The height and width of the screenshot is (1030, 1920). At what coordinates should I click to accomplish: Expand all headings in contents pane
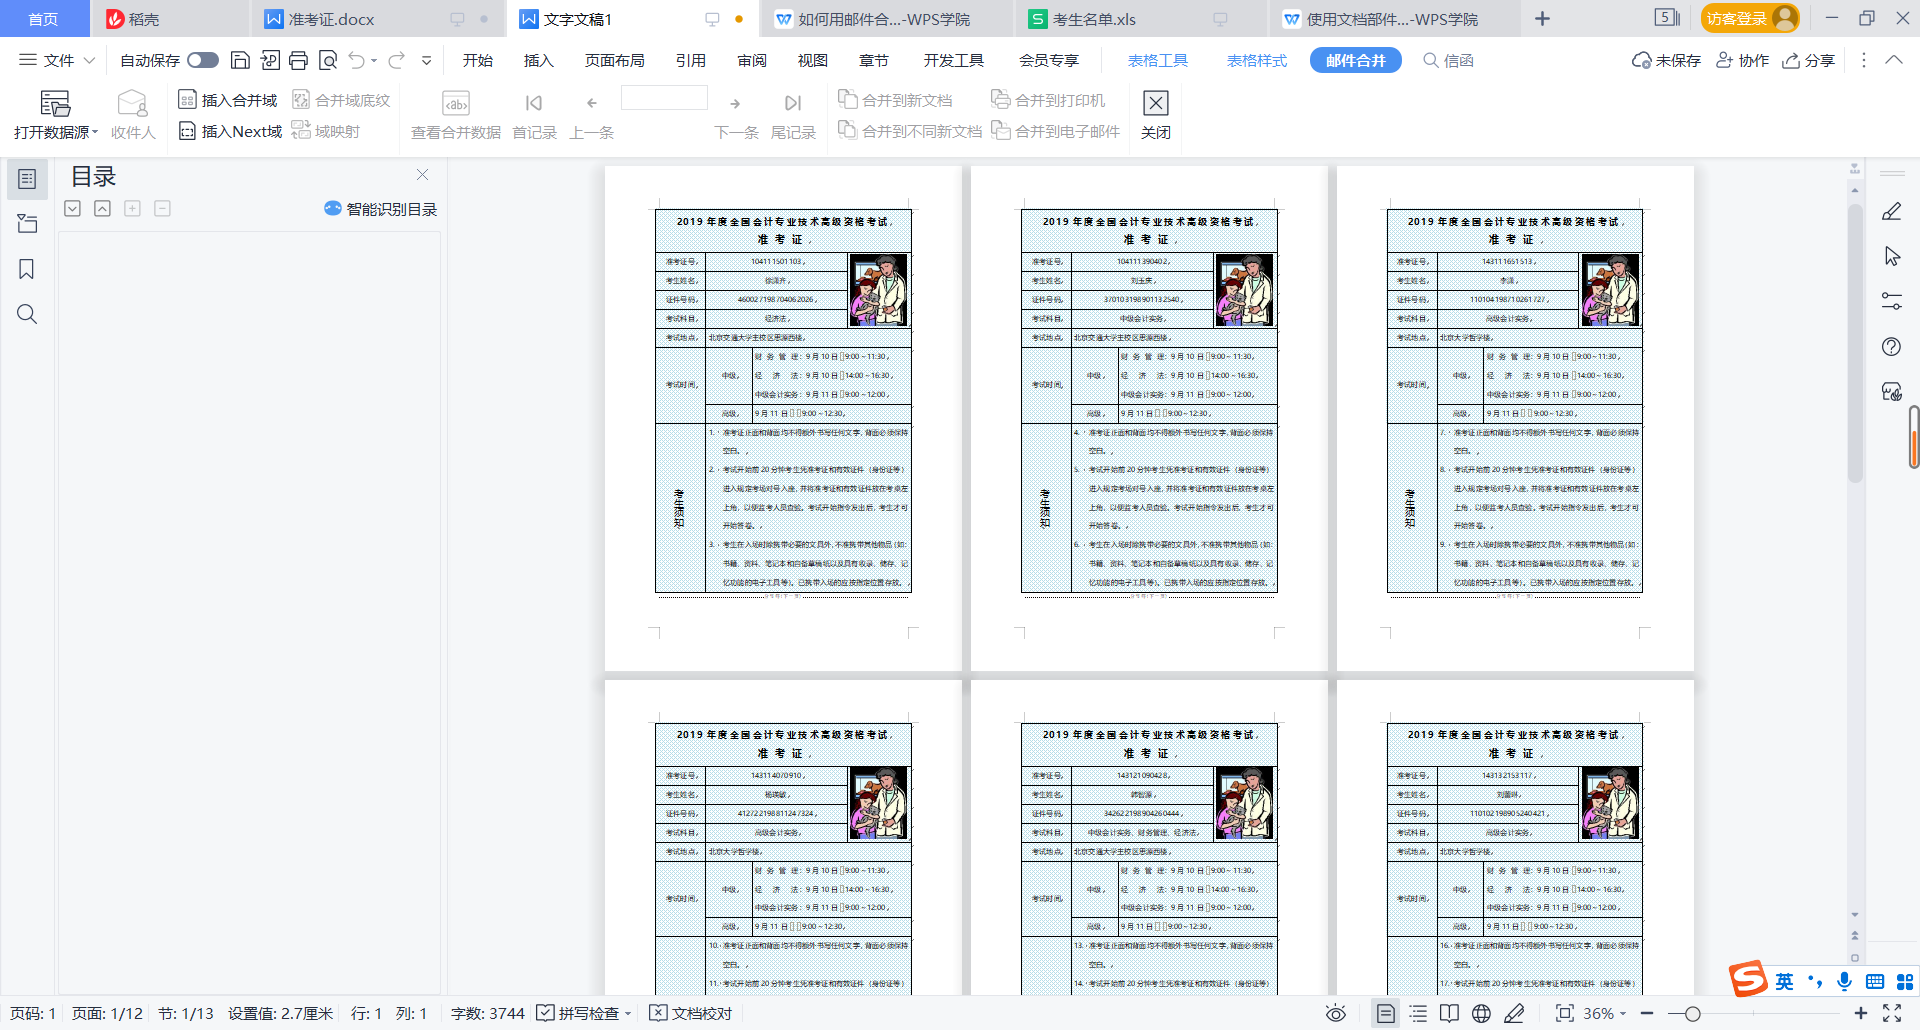72,208
